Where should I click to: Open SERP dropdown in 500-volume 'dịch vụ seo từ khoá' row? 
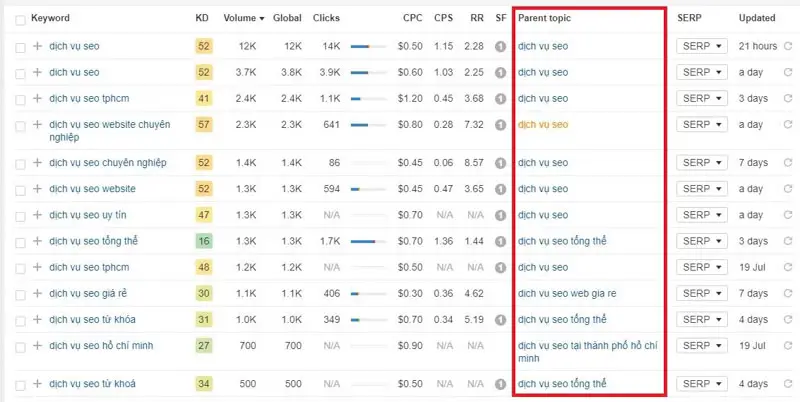pyautogui.click(x=702, y=384)
